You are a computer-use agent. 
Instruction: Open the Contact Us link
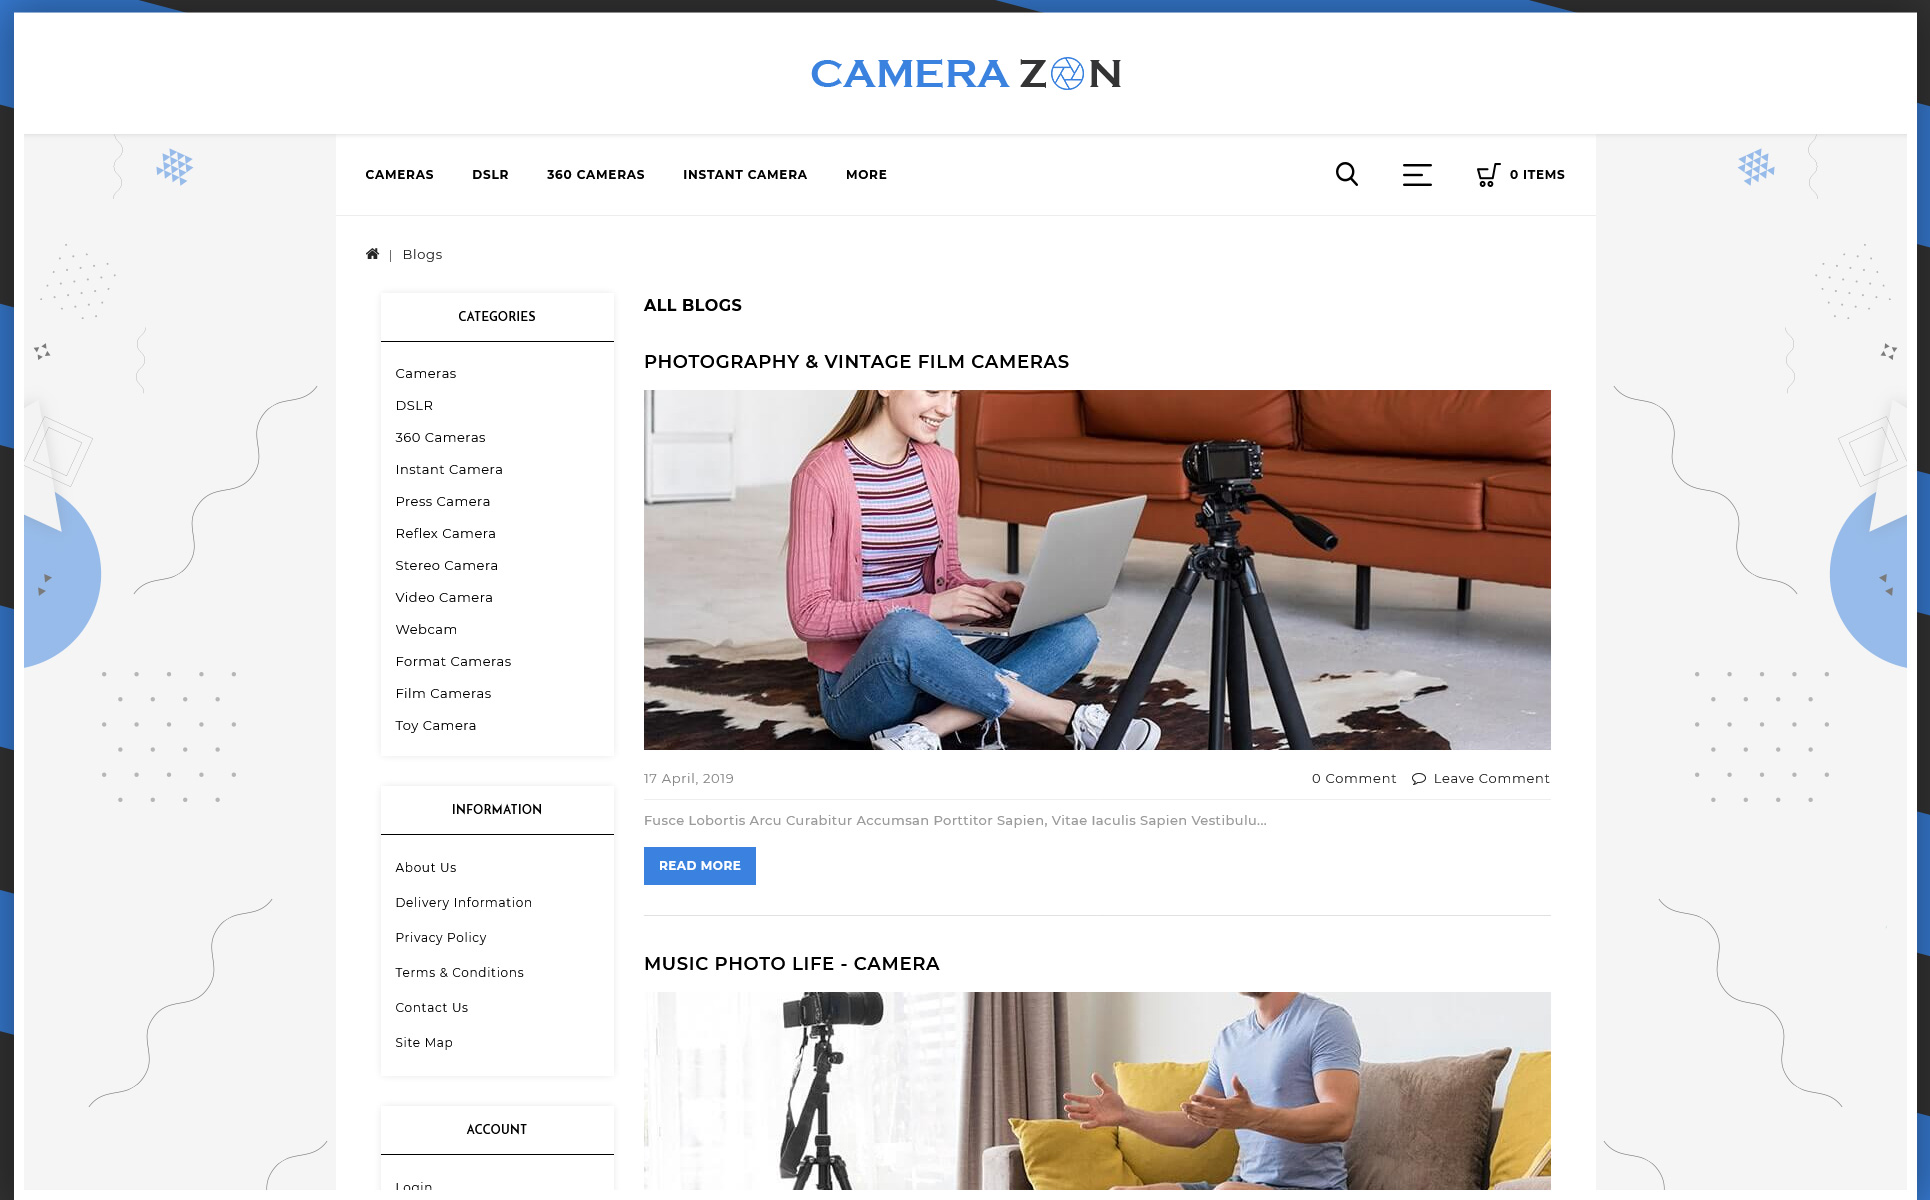tap(432, 1008)
